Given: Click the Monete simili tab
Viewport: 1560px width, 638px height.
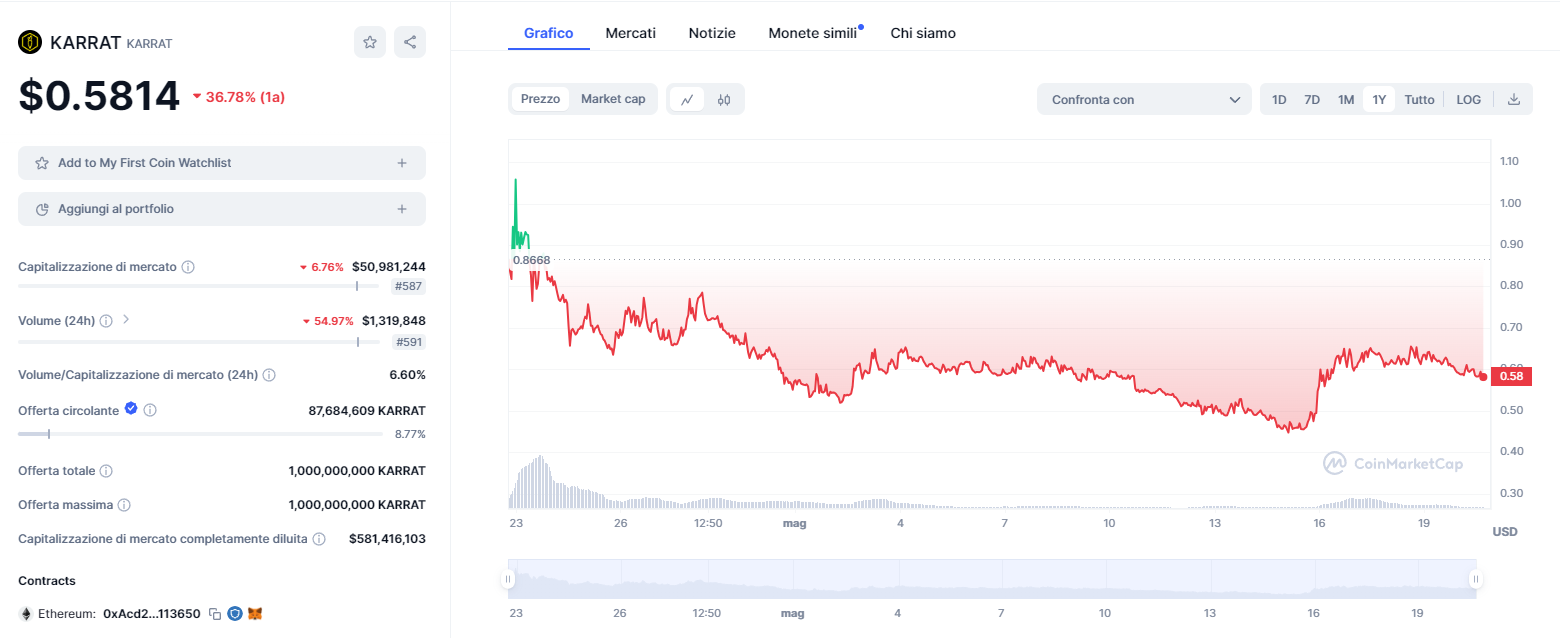Looking at the screenshot, I should (812, 33).
